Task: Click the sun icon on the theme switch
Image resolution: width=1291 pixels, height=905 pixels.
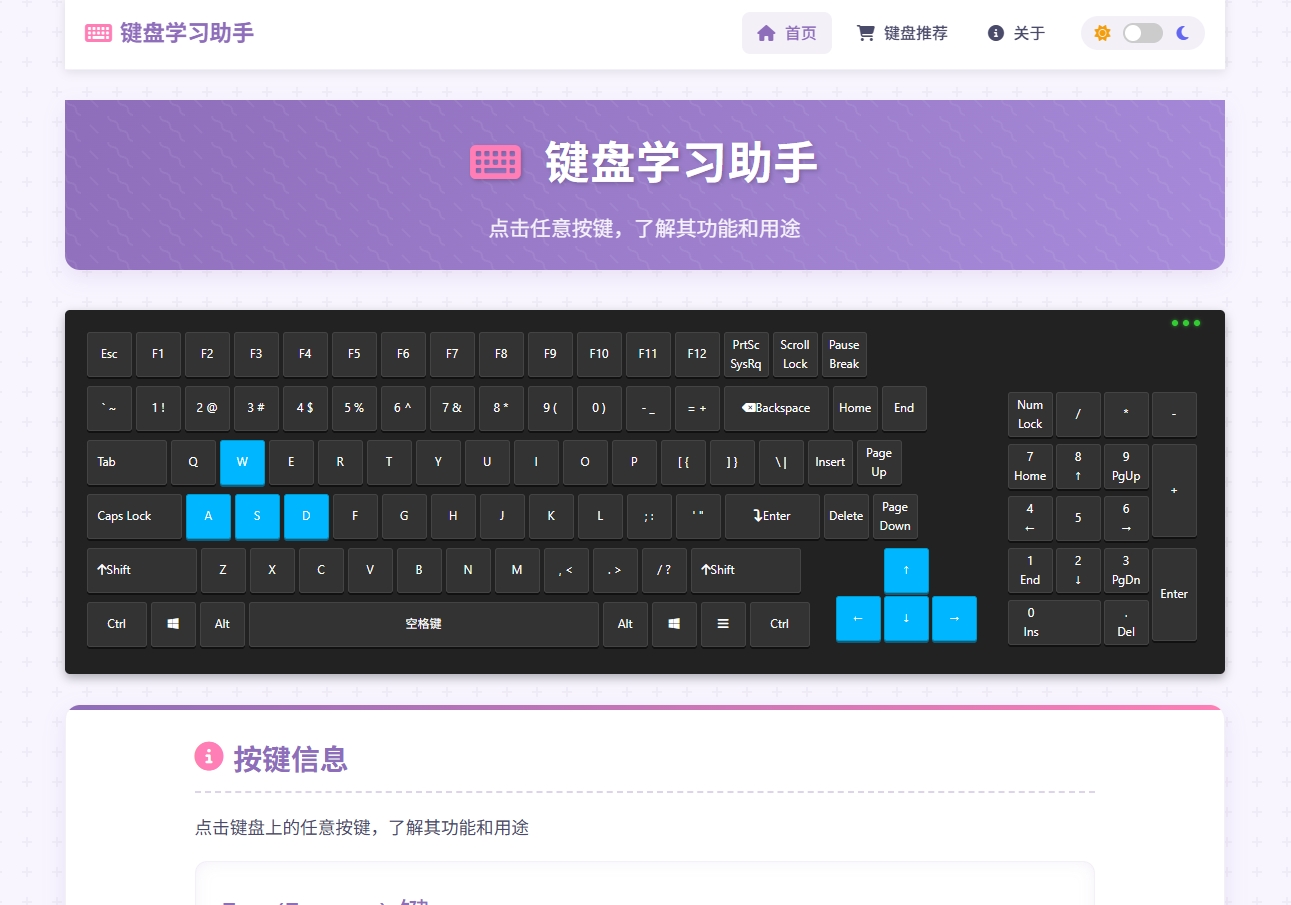Action: point(1102,33)
